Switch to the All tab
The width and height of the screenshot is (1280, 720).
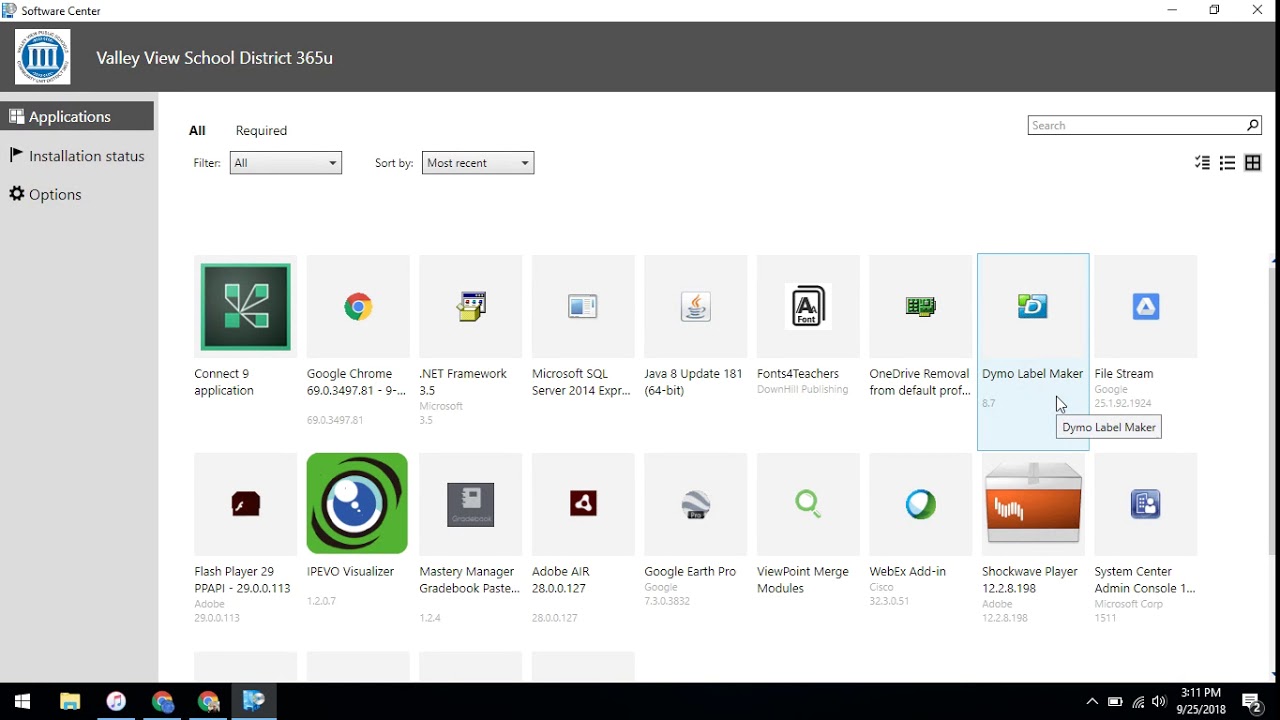click(197, 130)
